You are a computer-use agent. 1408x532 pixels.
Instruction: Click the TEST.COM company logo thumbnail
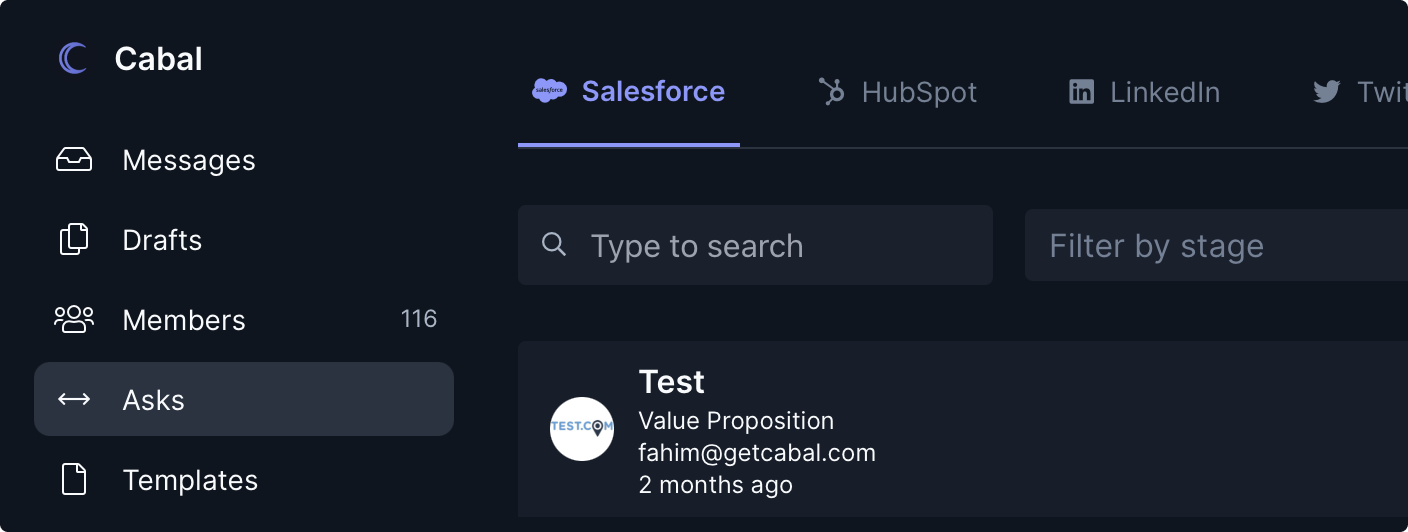tap(582, 429)
